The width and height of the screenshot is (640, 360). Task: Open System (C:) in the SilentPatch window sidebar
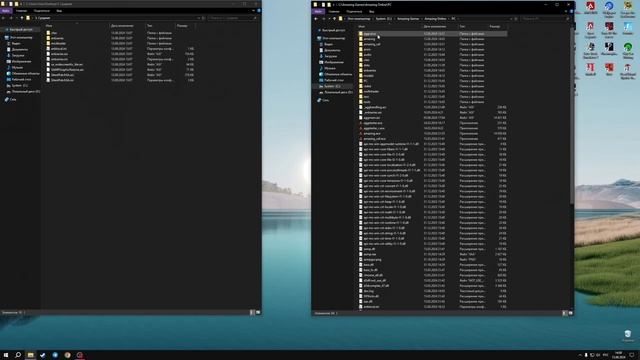(x=17, y=85)
